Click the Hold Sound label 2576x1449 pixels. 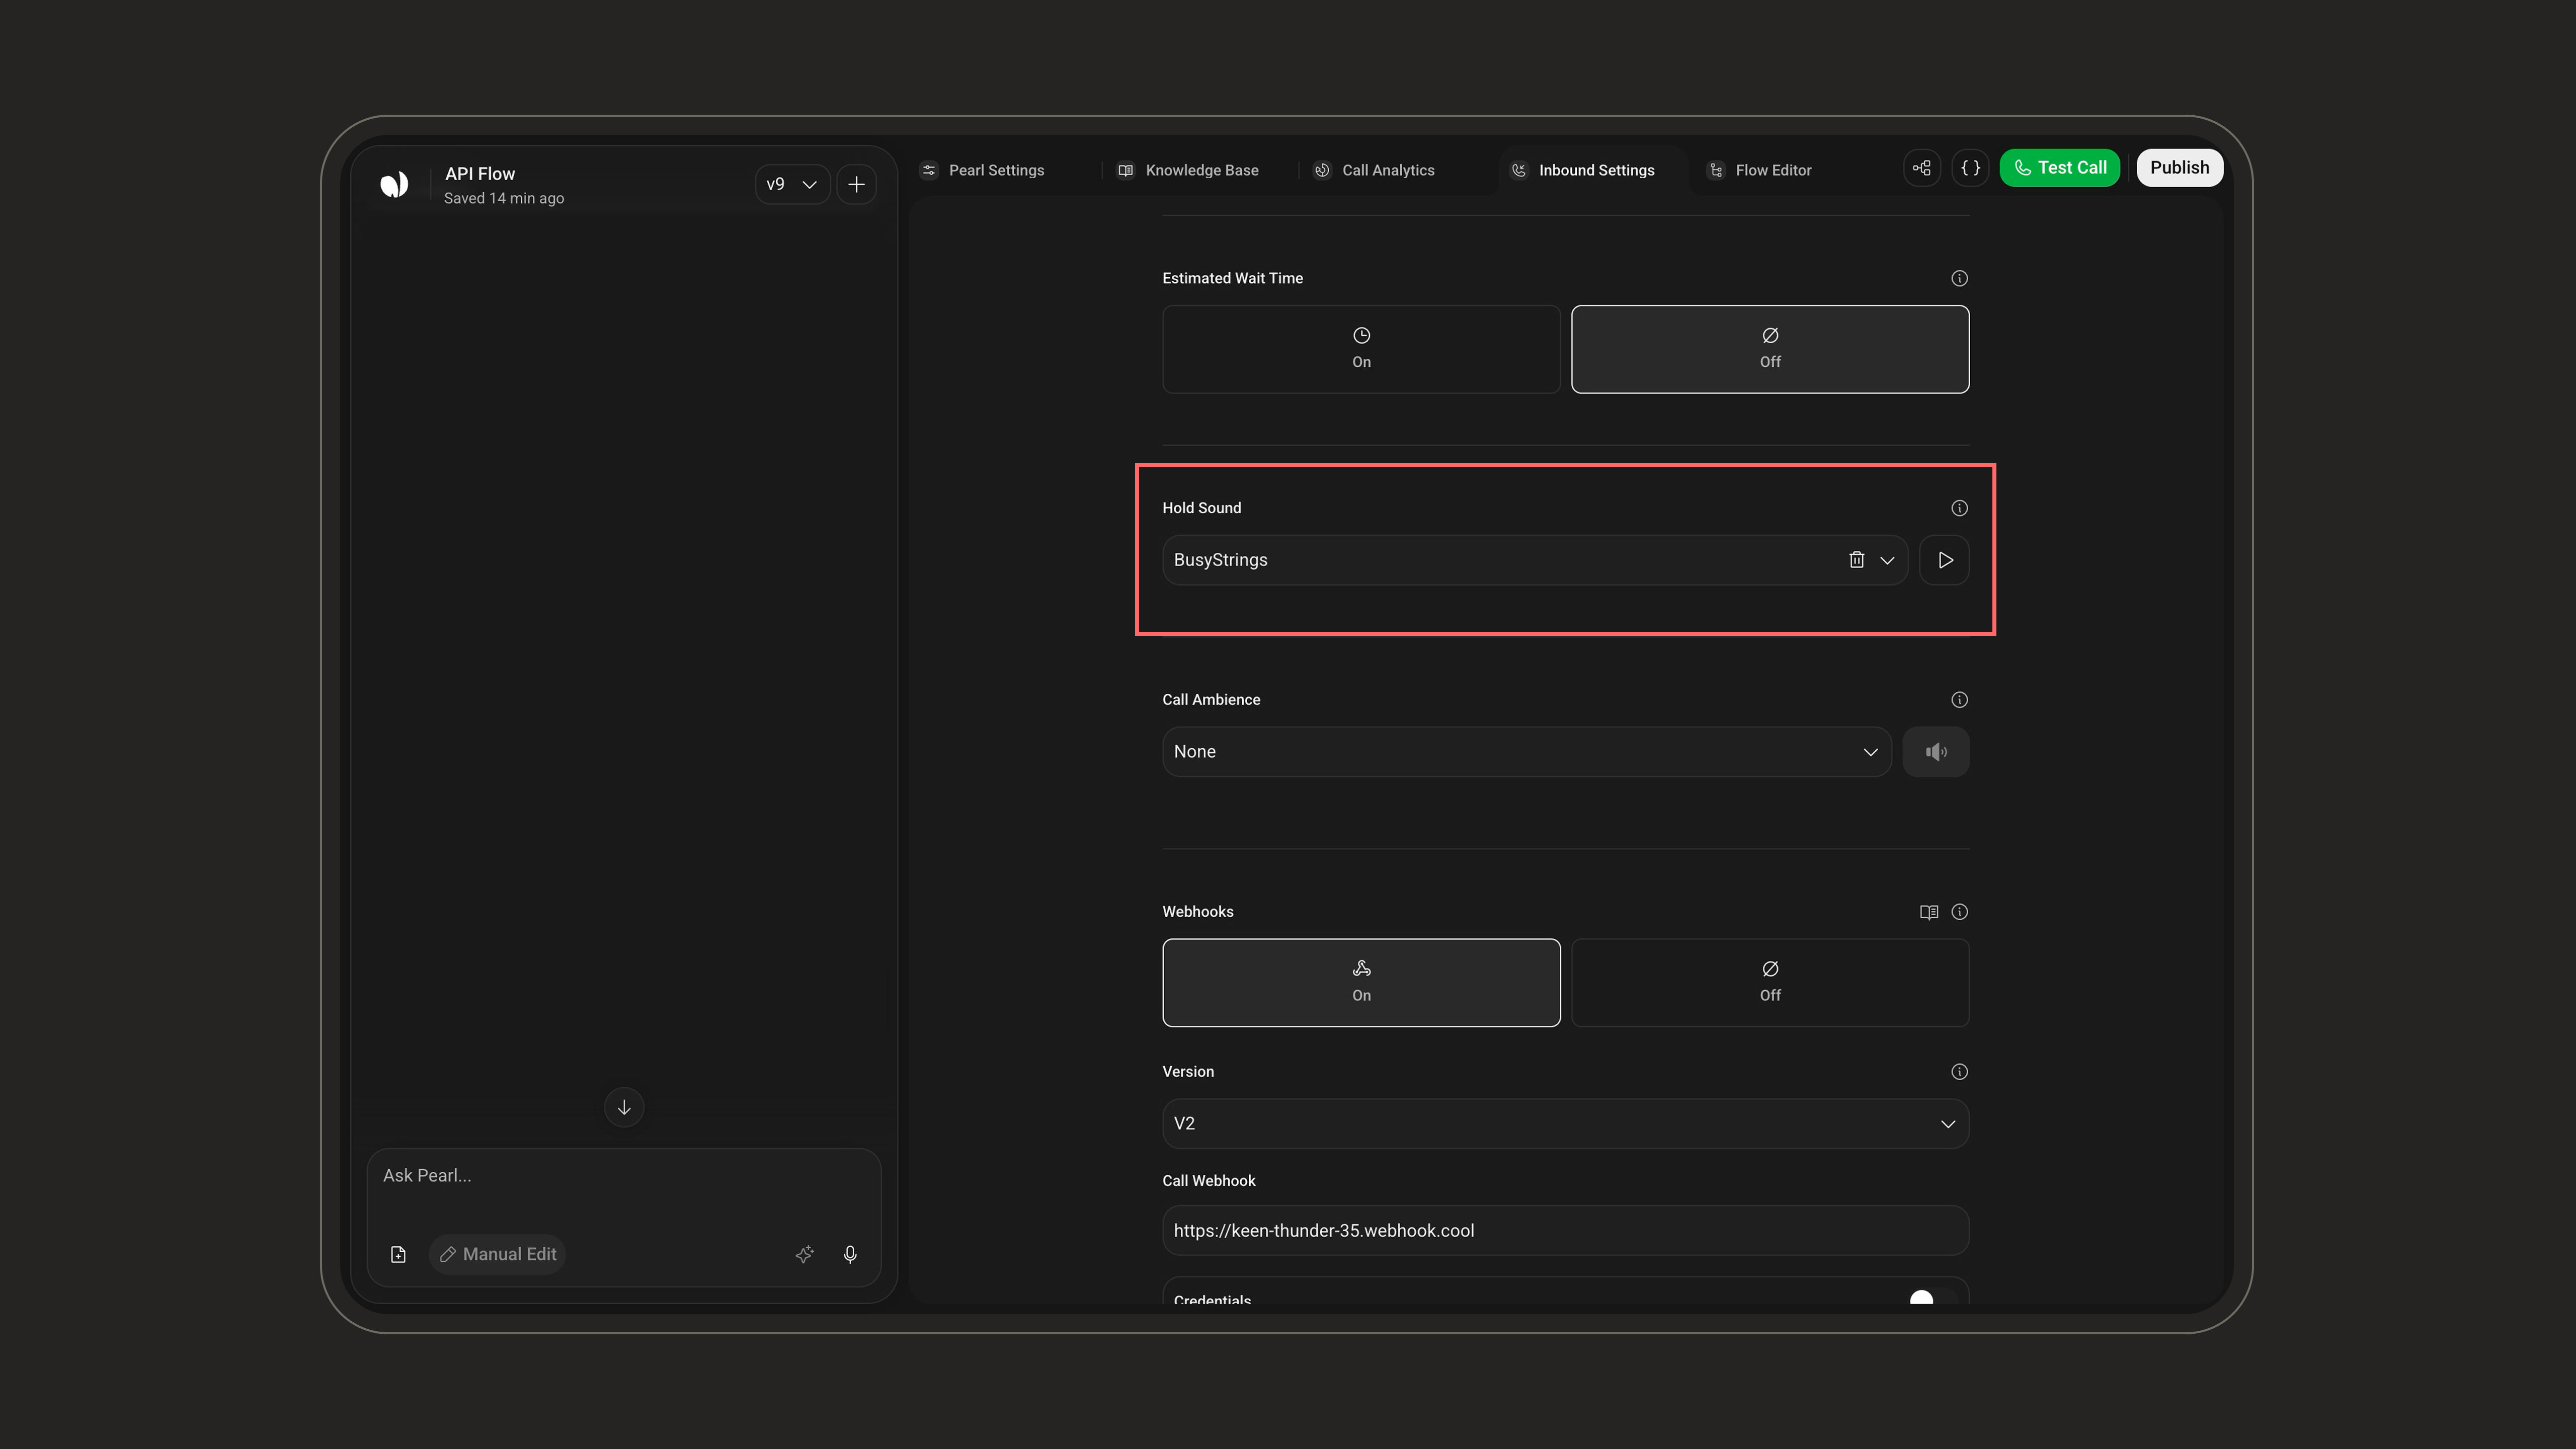pyautogui.click(x=1201, y=508)
